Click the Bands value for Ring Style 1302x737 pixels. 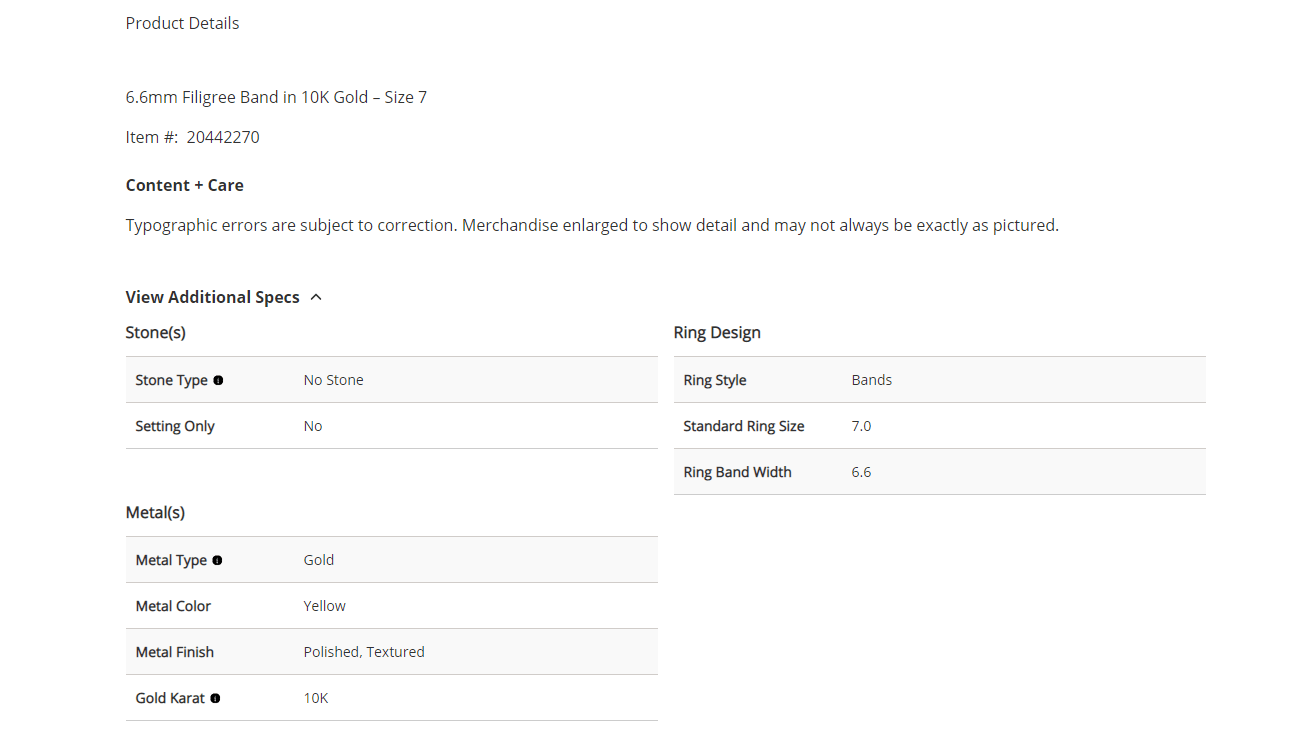pos(871,380)
